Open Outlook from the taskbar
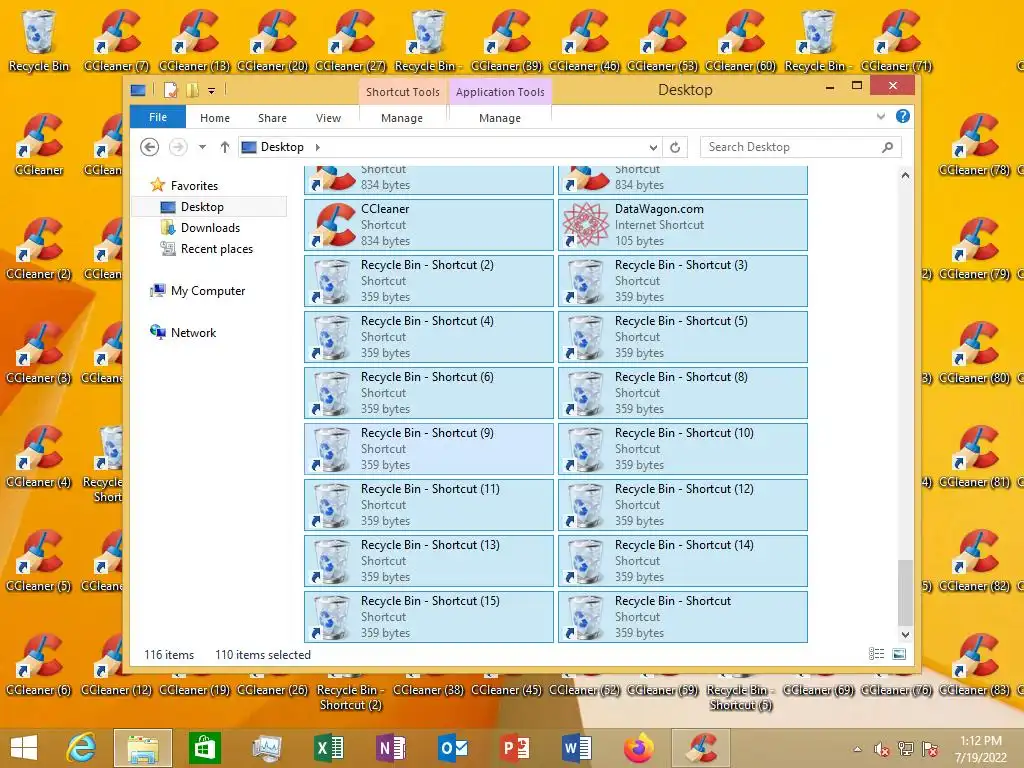Viewport: 1024px width, 768px height. (453, 748)
